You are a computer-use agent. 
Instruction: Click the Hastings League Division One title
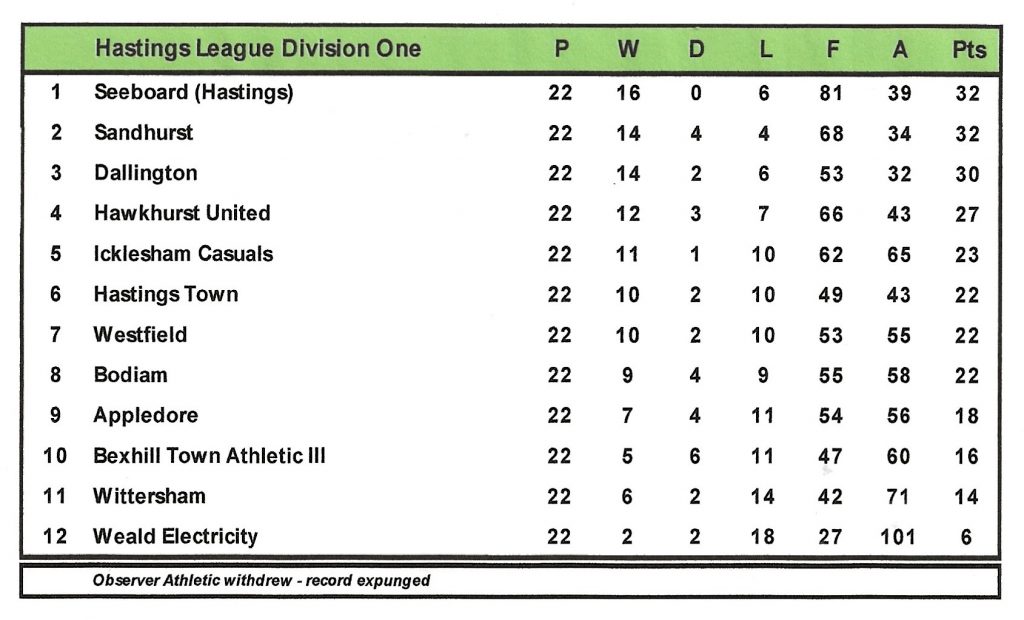point(257,49)
